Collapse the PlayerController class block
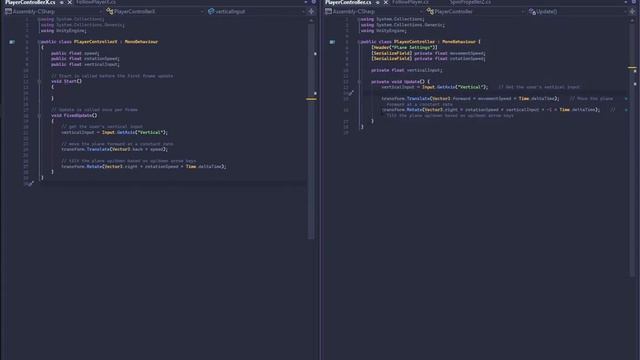Image resolution: width=640 pixels, height=360 pixels. (359, 42)
